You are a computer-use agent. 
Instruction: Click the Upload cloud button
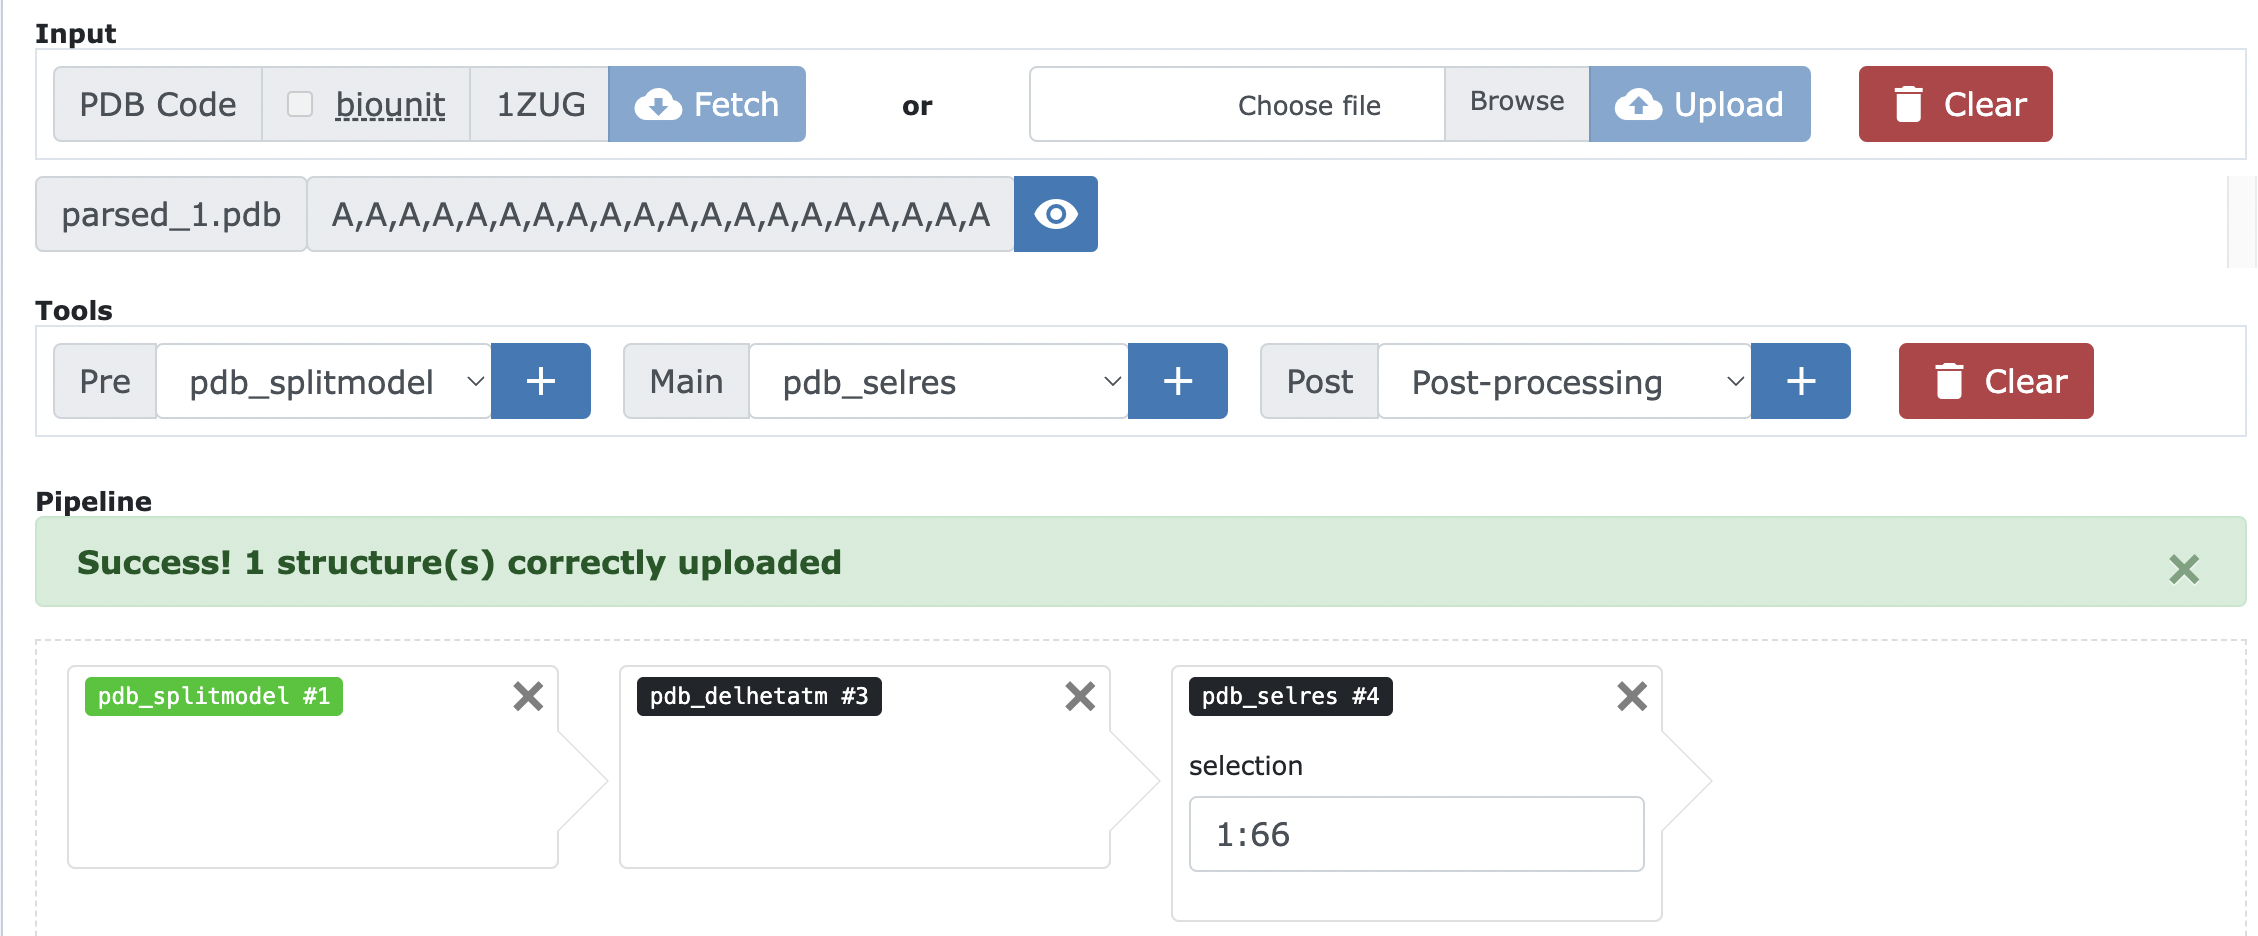point(1699,104)
